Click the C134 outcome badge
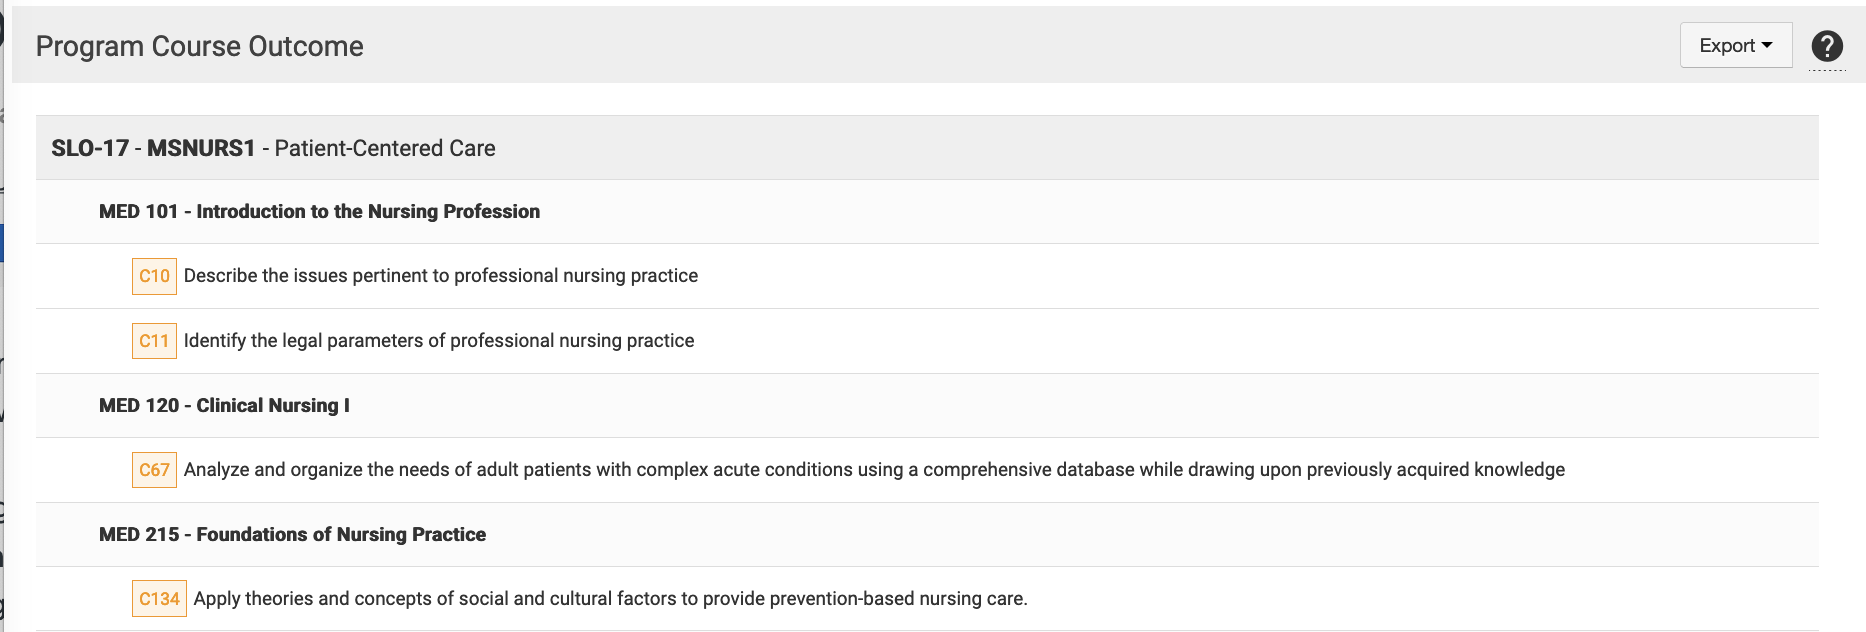Screen dimensions: 1866x632 coord(159,599)
